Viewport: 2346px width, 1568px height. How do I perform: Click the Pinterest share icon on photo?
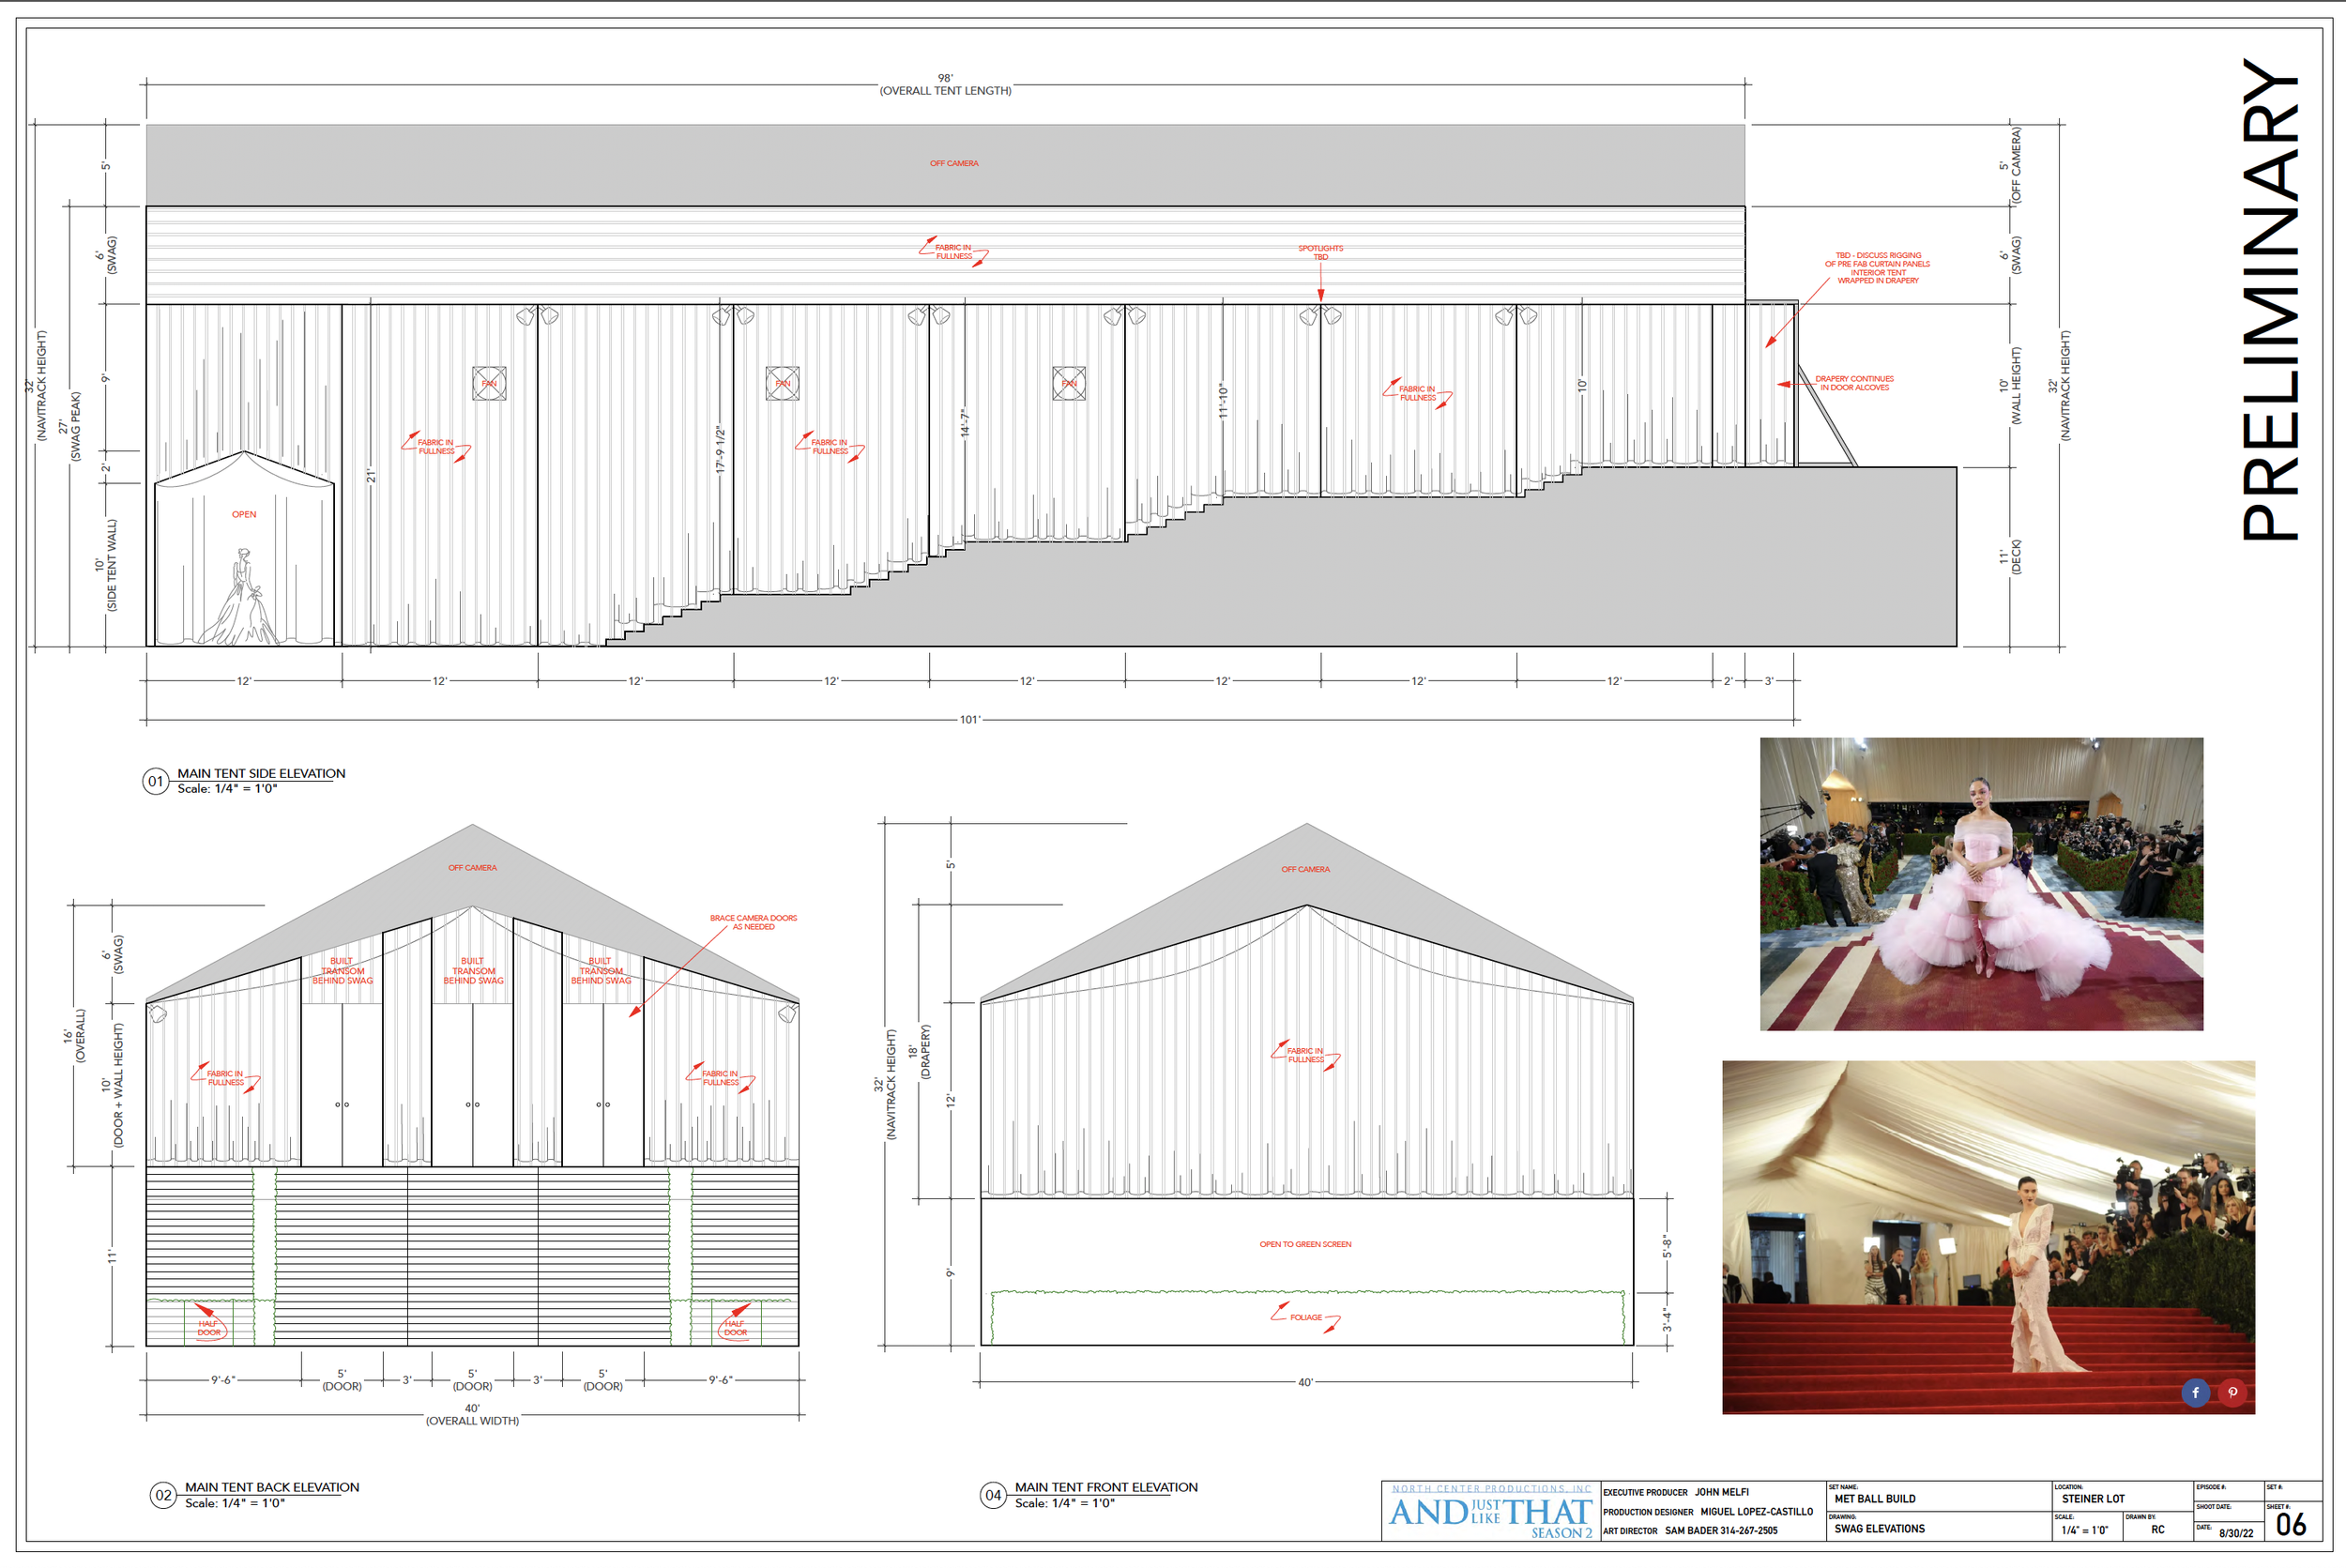[x=2232, y=1392]
